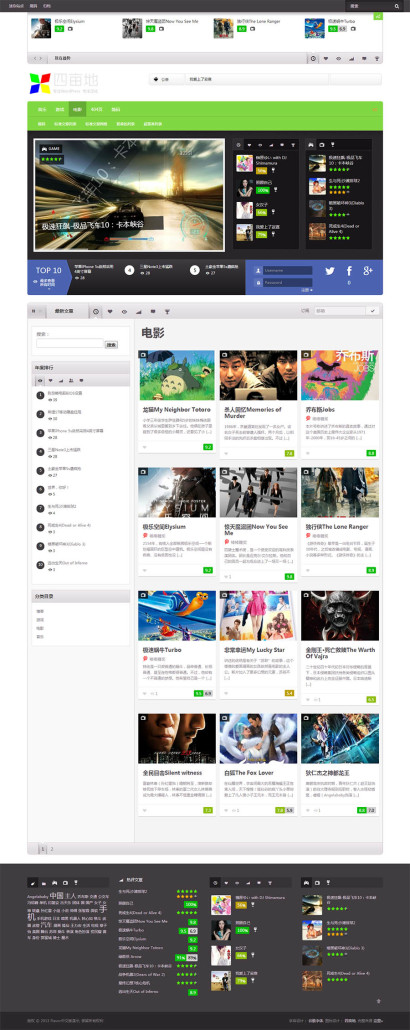The height and width of the screenshot is (1030, 410).
Task: Focus the search field in the top bar
Action: click(x=370, y=5)
